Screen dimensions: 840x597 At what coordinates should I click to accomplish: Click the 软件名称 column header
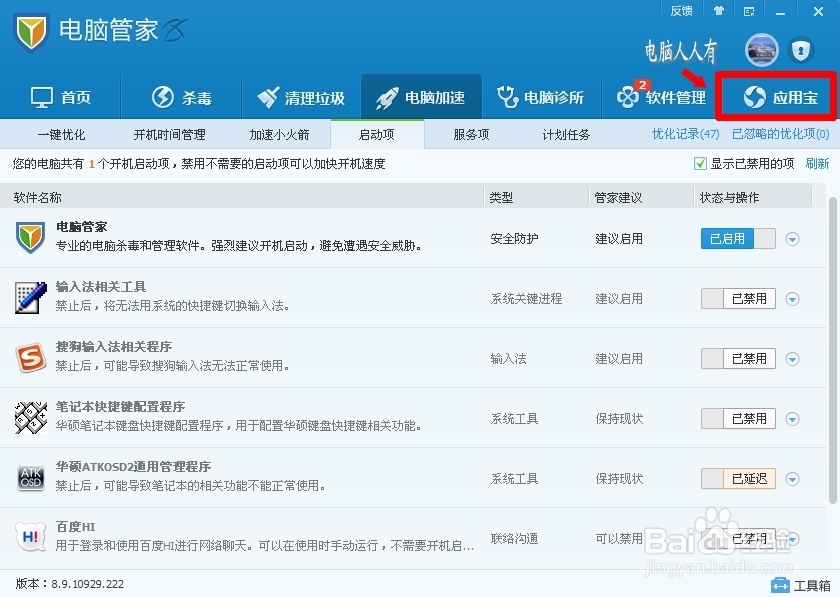[38, 198]
